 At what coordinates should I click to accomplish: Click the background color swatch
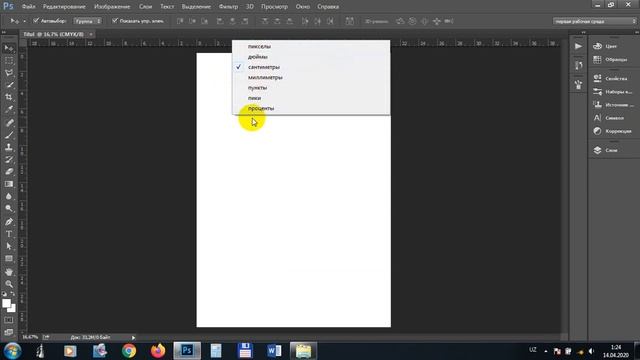(13, 309)
